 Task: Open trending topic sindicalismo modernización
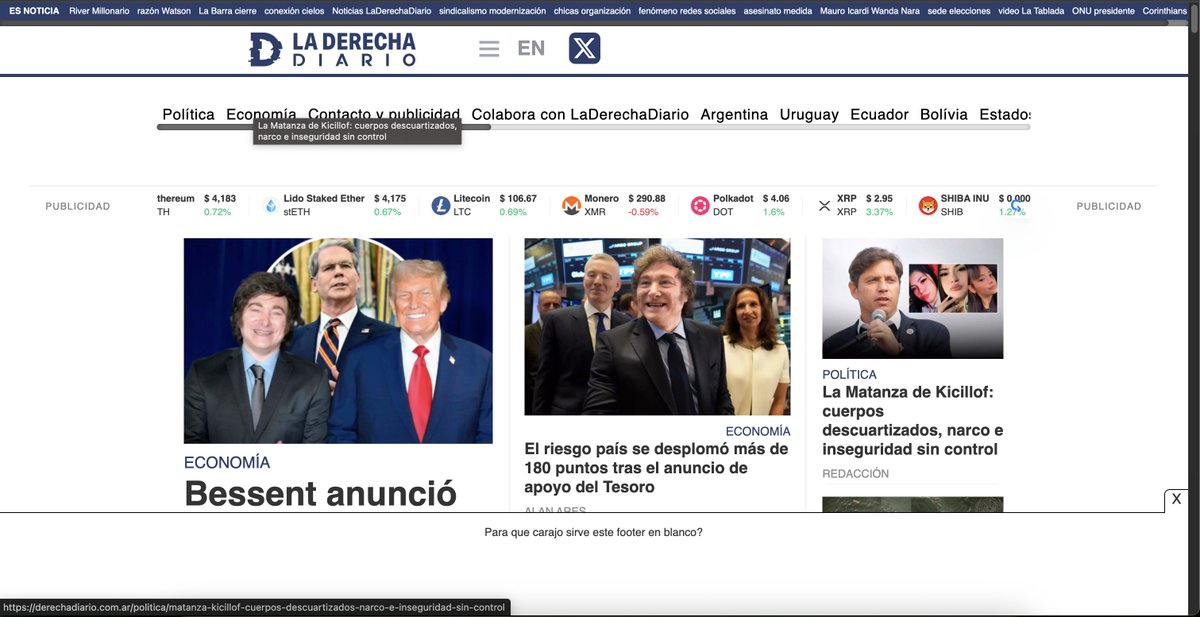(x=492, y=11)
